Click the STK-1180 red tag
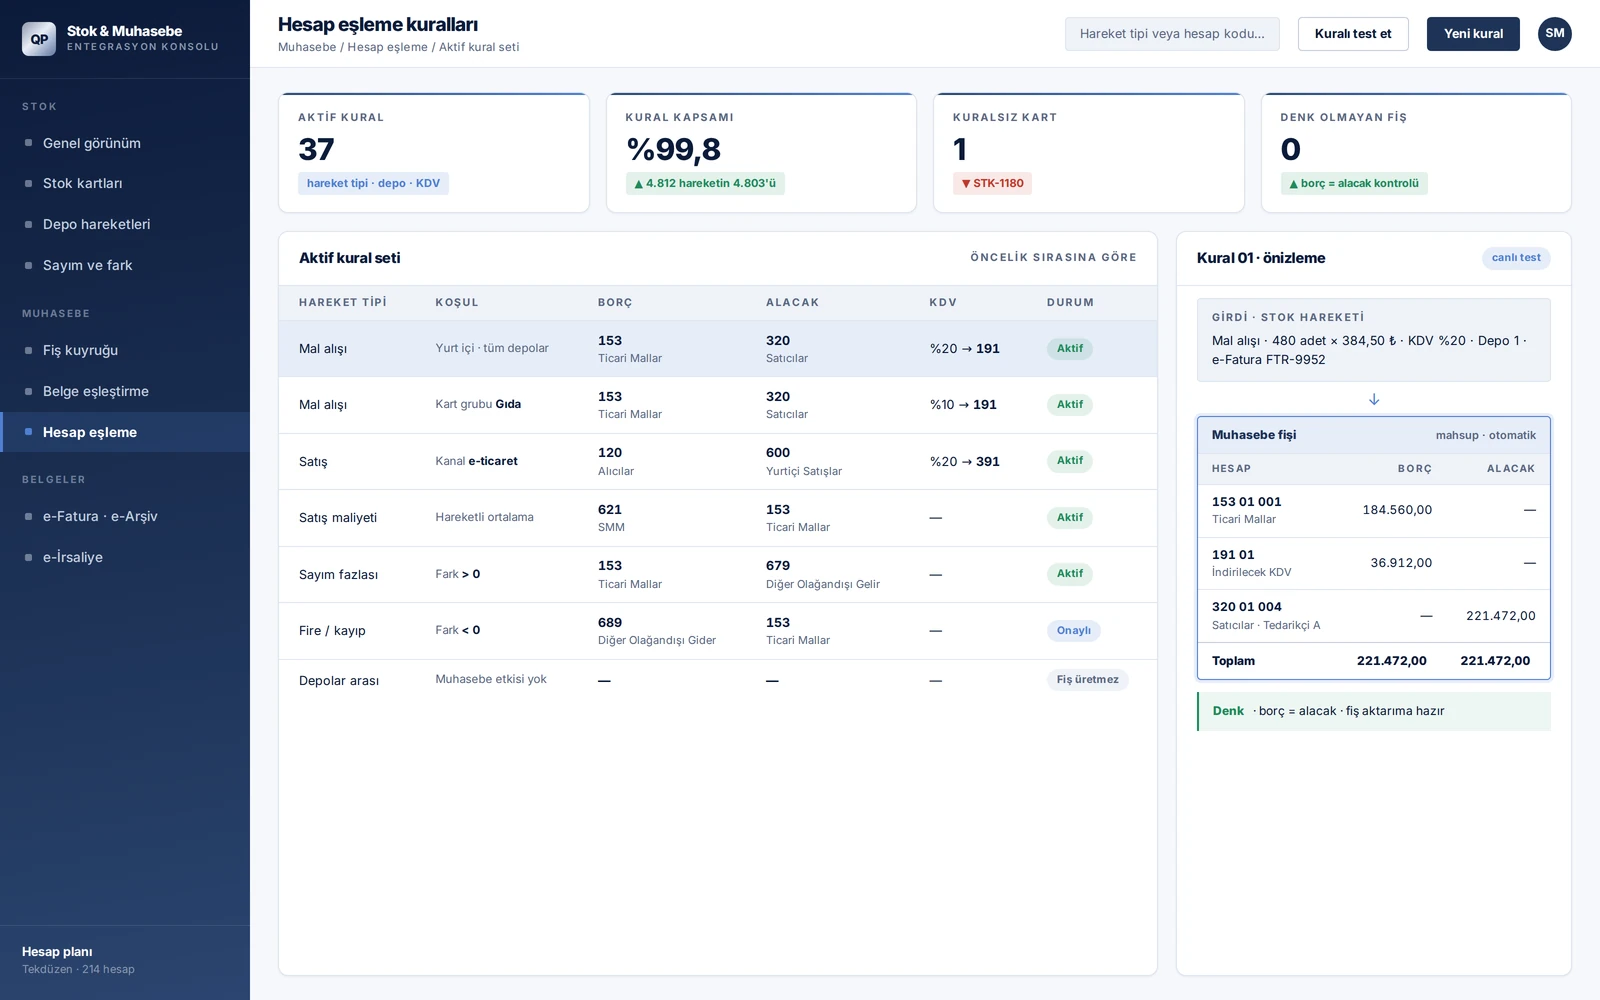 pyautogui.click(x=992, y=183)
